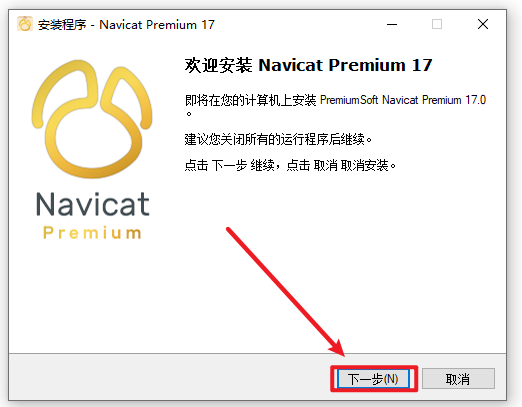Click the heading 欢迎安装 Navicat Premium 17
Viewport: 522px width, 407px height.
pyautogui.click(x=308, y=65)
